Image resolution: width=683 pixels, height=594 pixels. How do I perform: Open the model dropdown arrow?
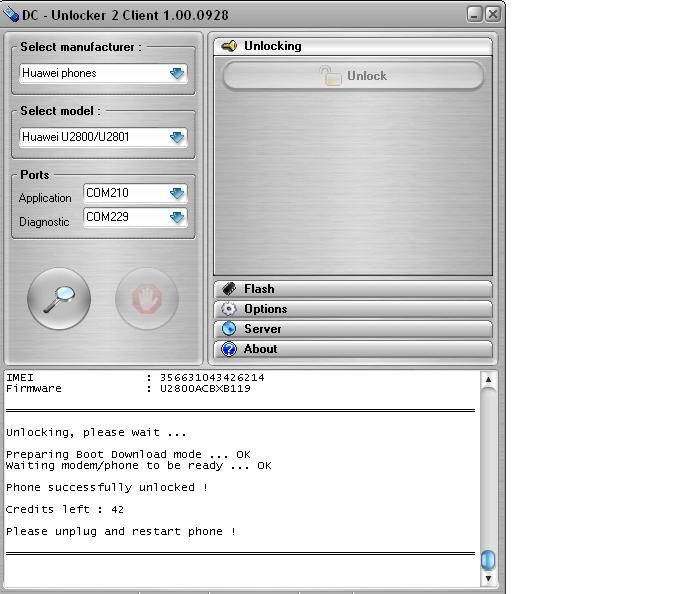(x=177, y=137)
